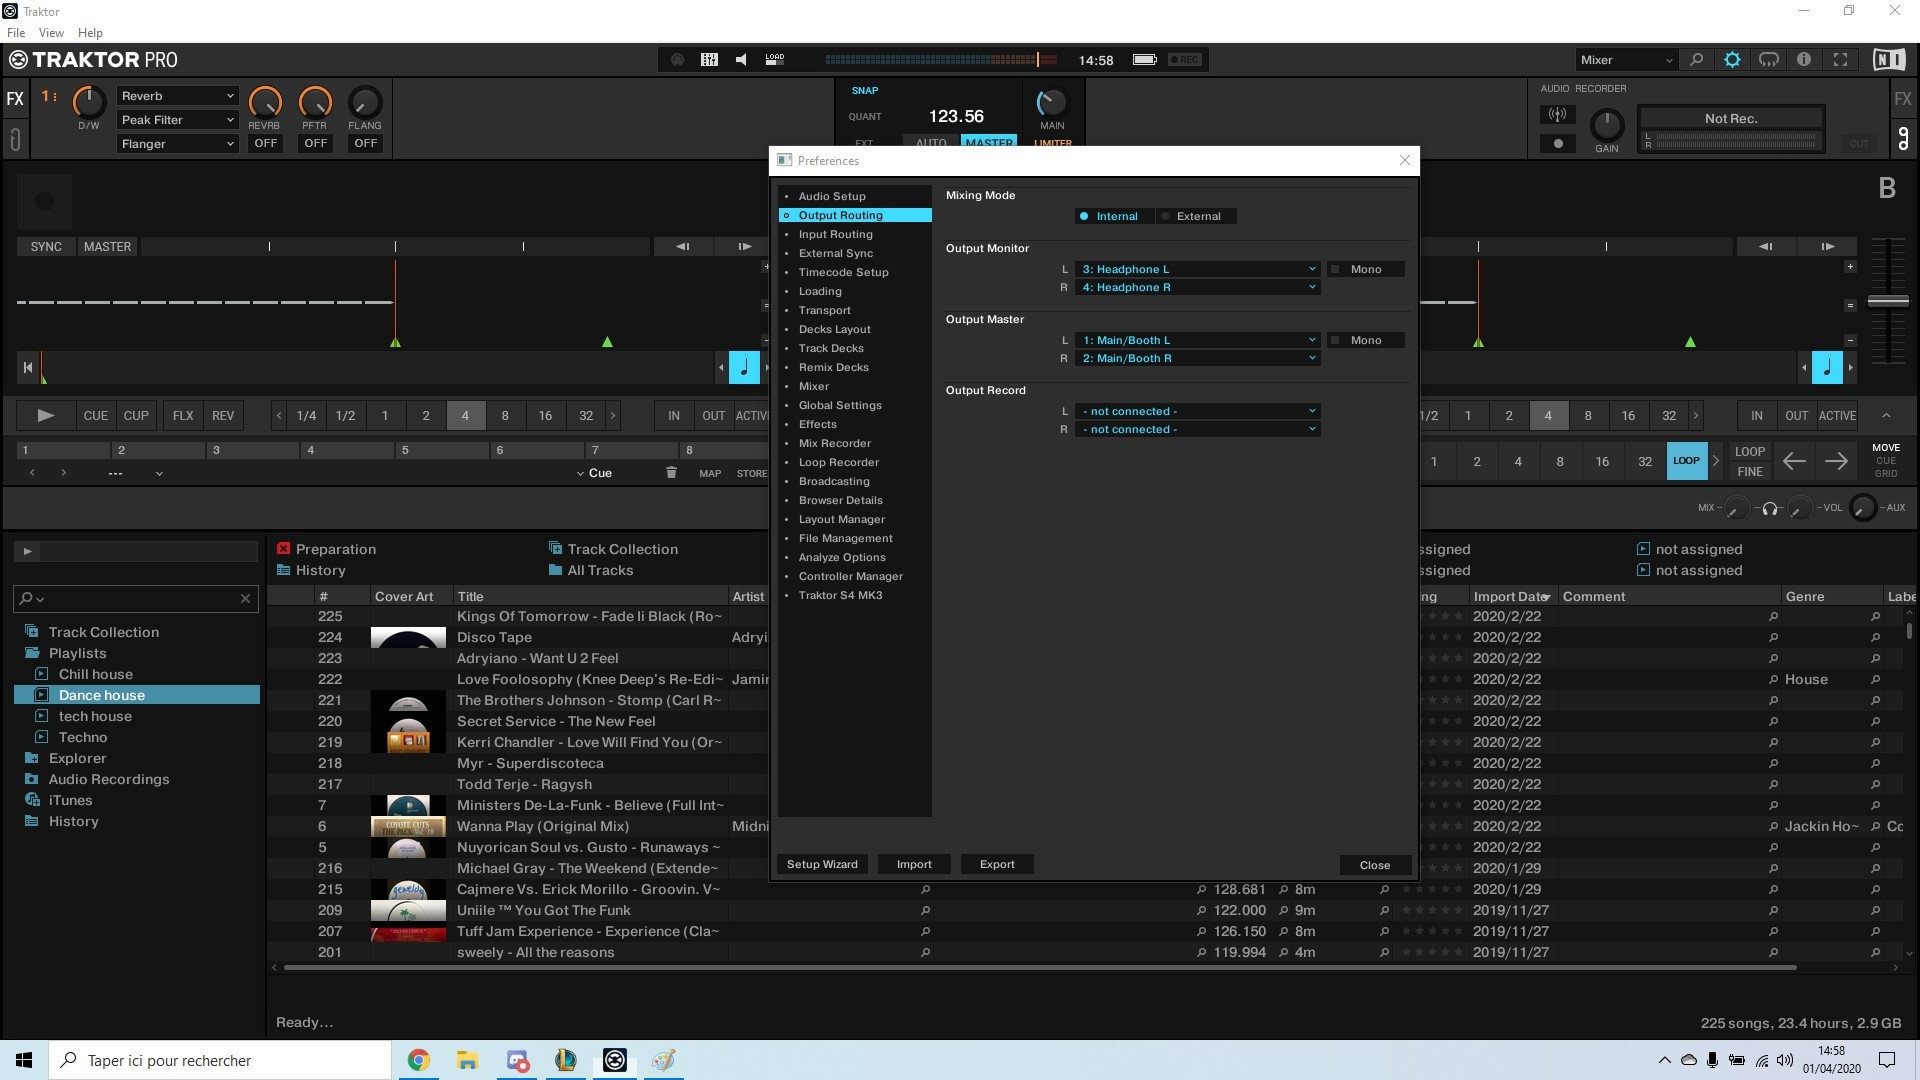Open the File menu
The height and width of the screenshot is (1080, 1920).
[16, 33]
